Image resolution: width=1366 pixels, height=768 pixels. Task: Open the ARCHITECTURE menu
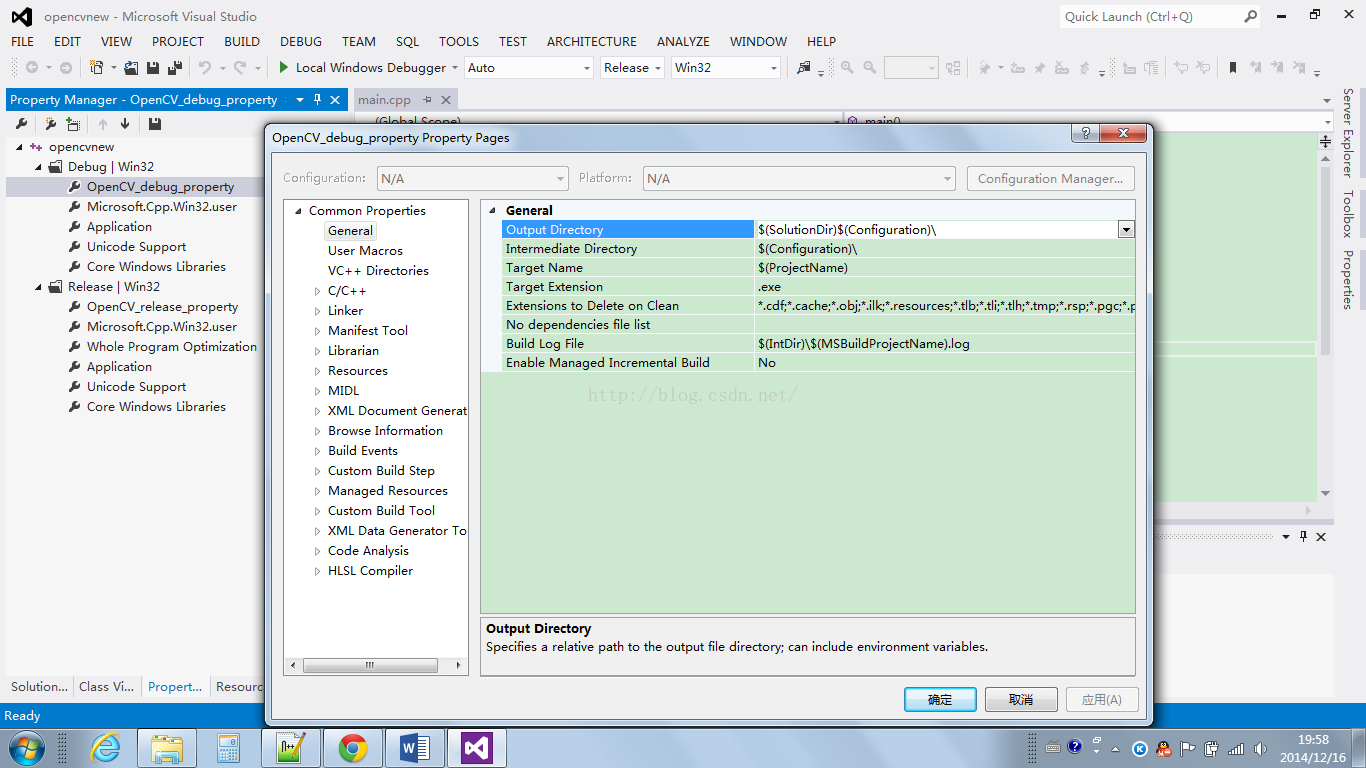592,41
